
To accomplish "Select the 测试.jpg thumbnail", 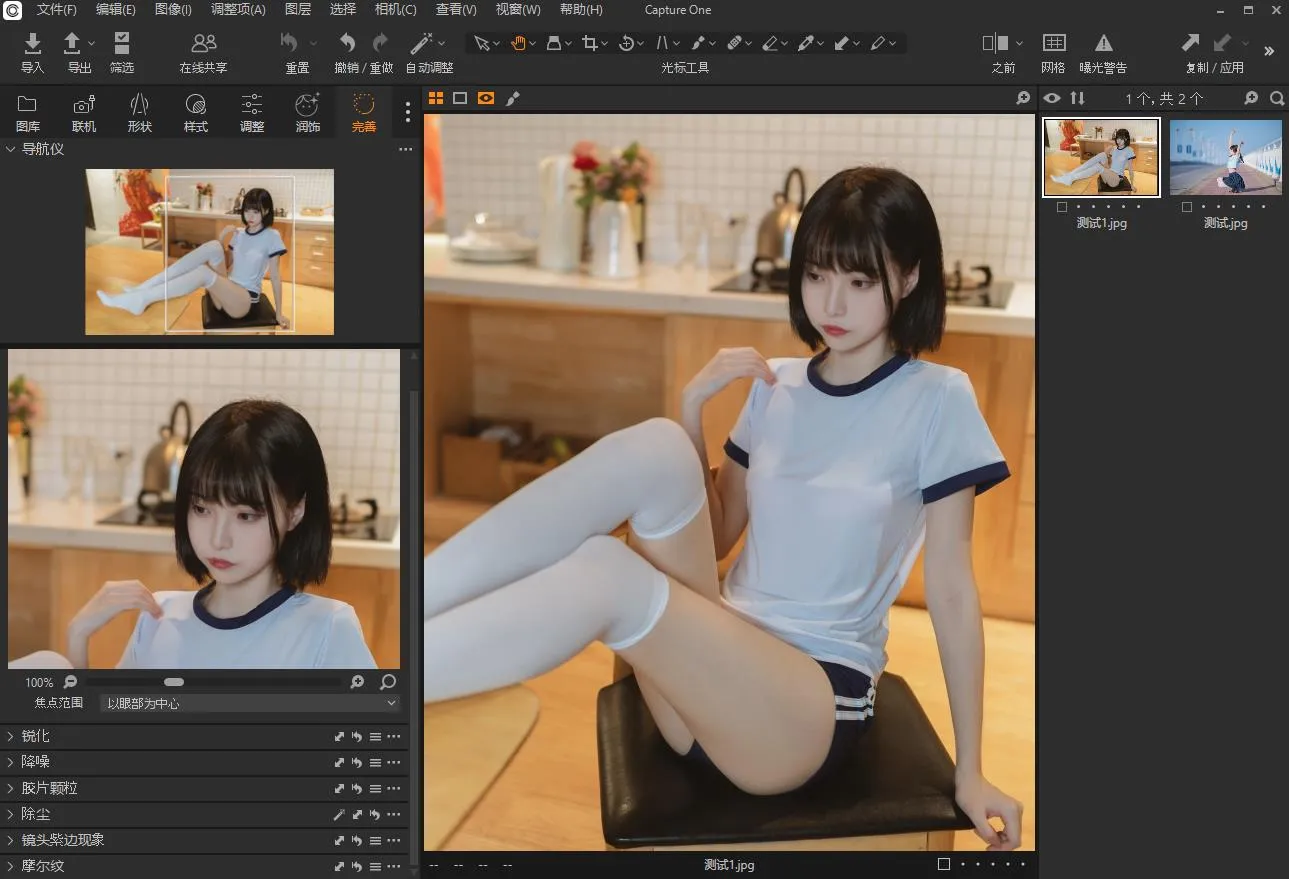I will click(x=1225, y=158).
